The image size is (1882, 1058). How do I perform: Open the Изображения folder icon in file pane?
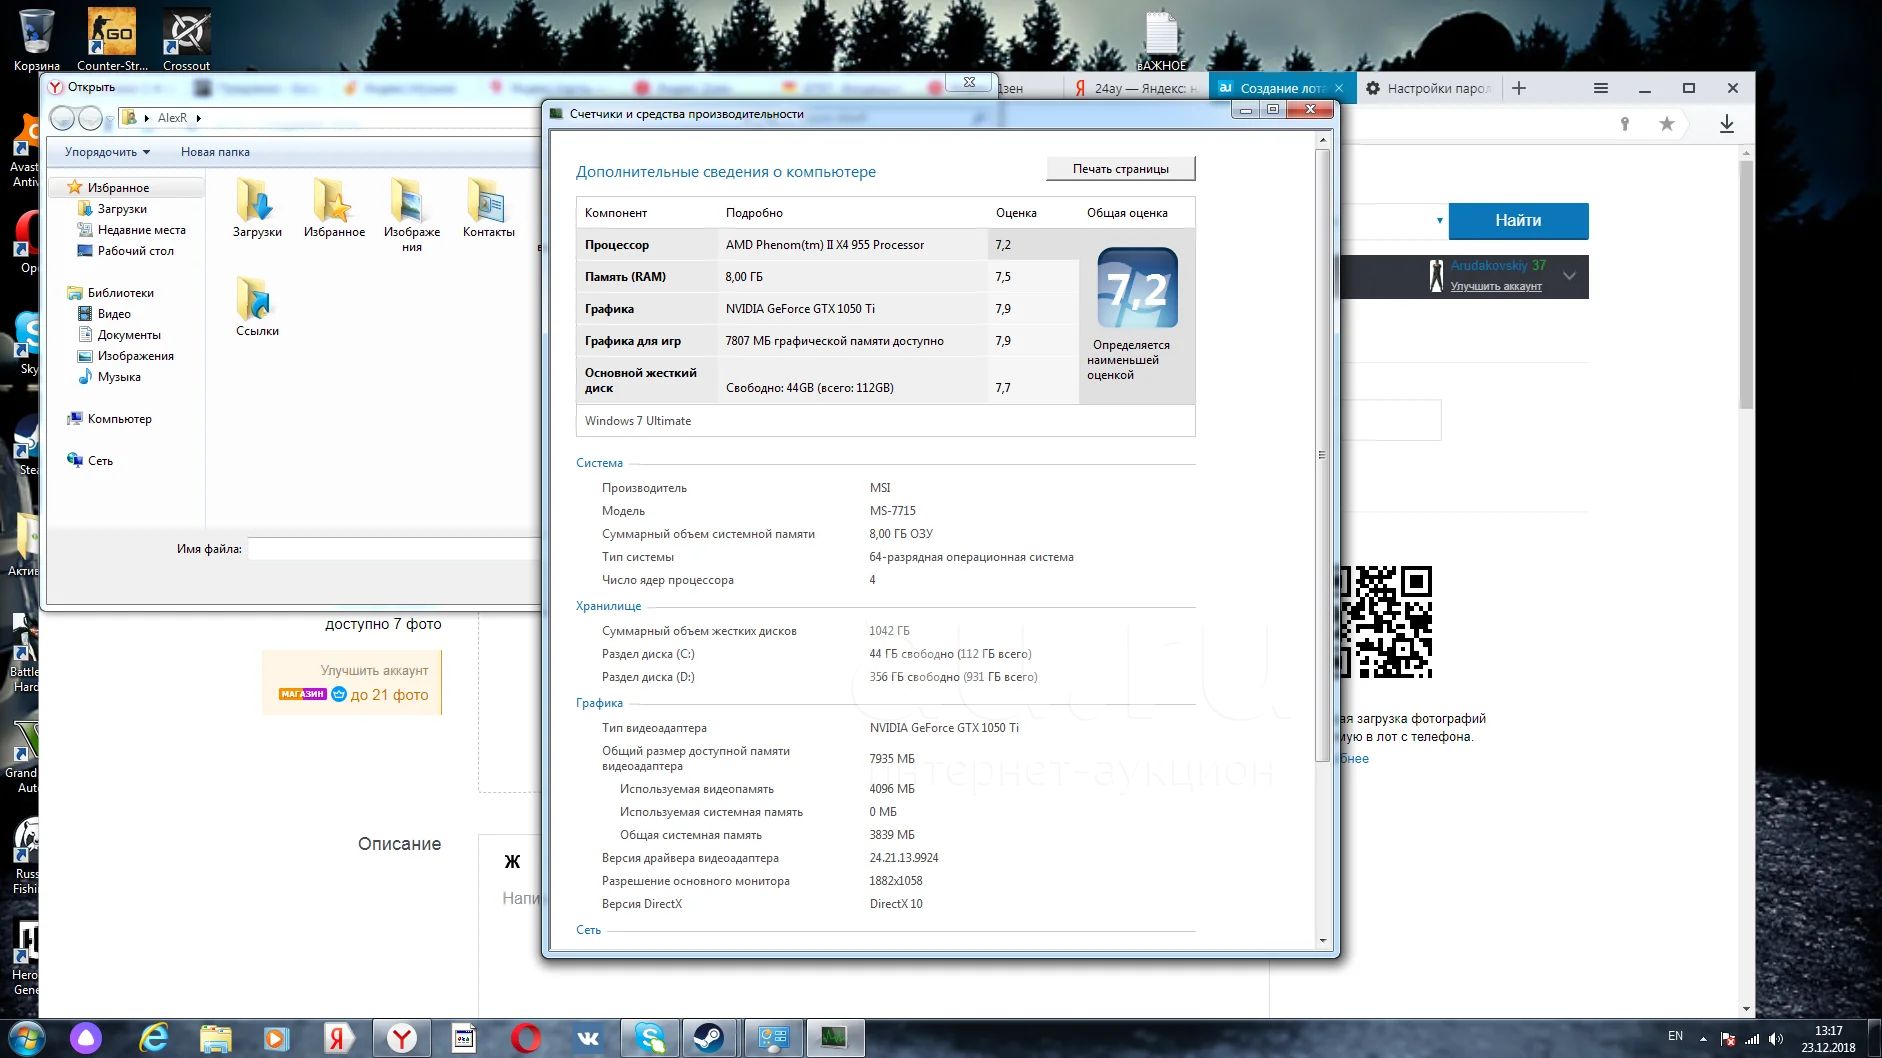click(x=411, y=214)
